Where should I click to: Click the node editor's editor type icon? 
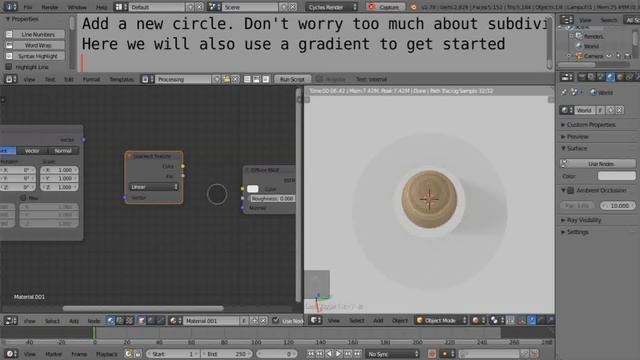[x=10, y=321]
